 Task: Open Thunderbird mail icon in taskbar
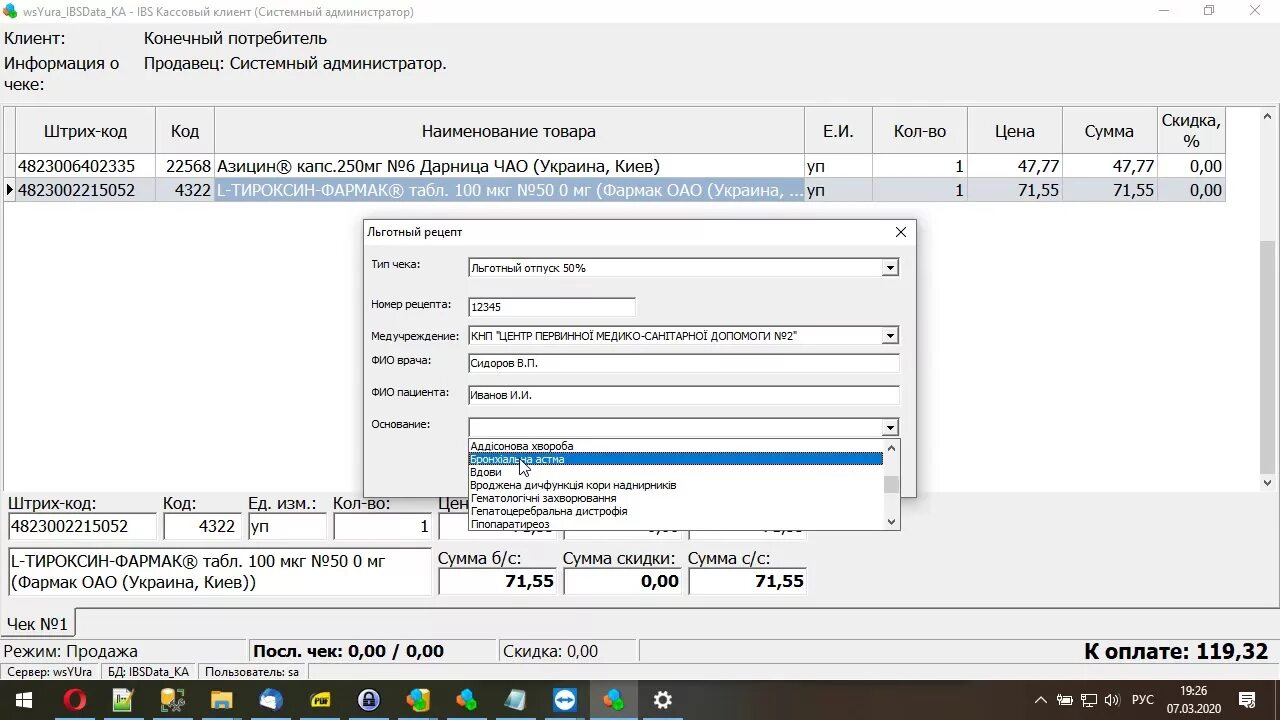click(x=271, y=700)
